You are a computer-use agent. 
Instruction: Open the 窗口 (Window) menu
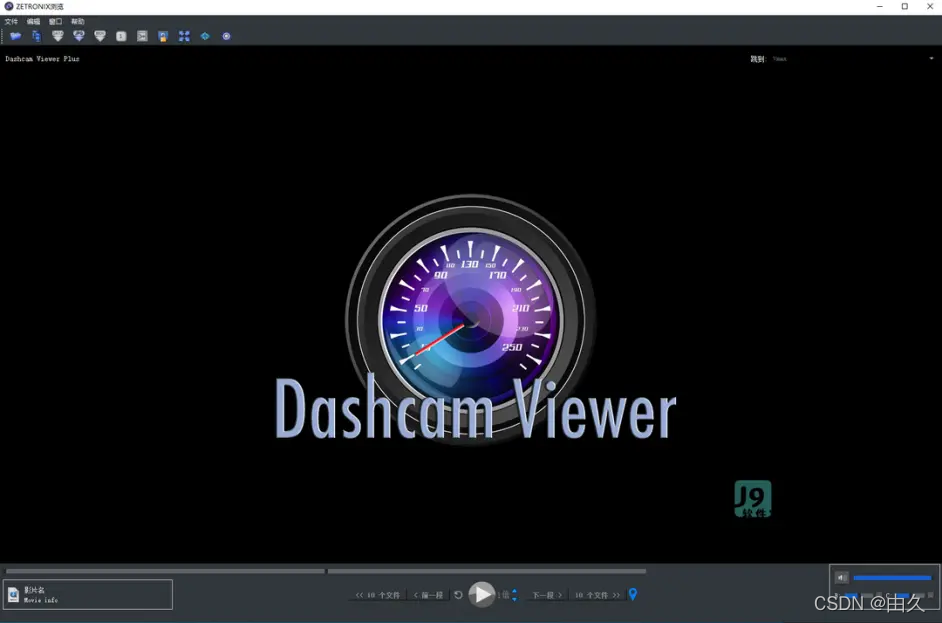click(x=55, y=21)
